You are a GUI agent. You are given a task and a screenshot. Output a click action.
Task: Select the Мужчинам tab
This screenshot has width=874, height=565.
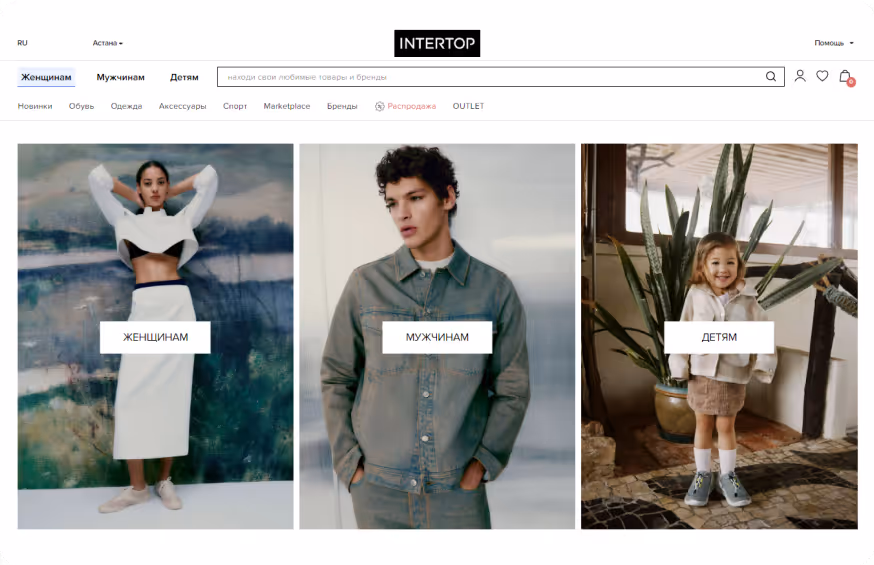120,77
